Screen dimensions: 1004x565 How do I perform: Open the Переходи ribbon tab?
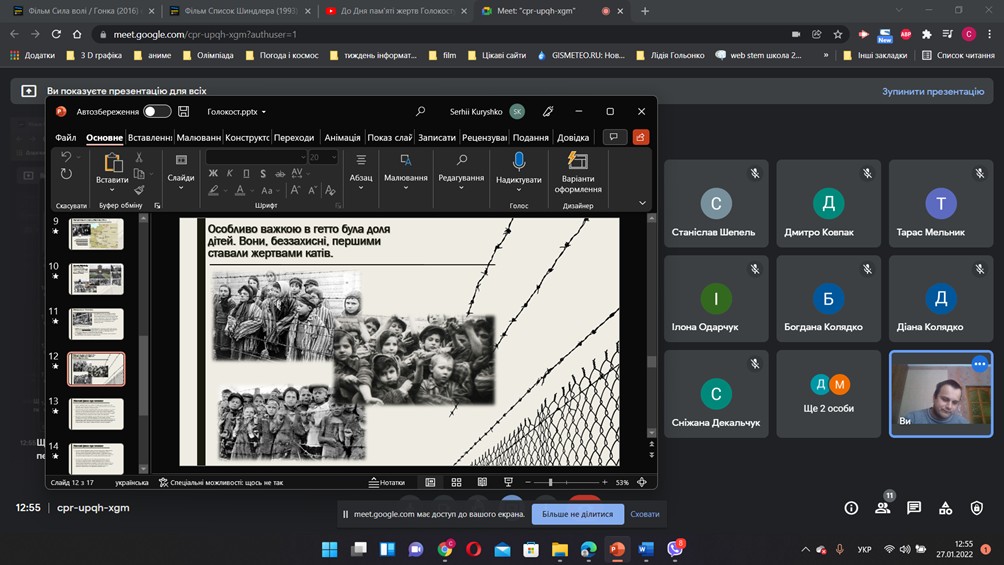(294, 137)
